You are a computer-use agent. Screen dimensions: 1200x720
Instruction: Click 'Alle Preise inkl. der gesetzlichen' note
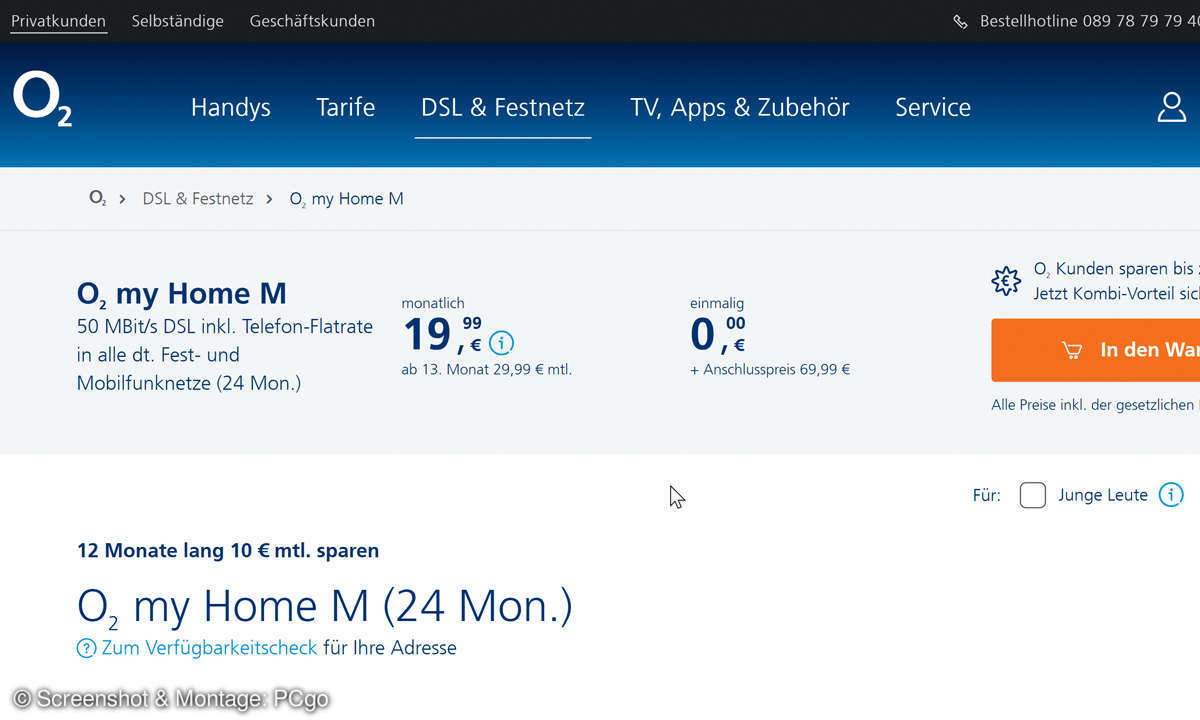pyautogui.click(x=1095, y=405)
